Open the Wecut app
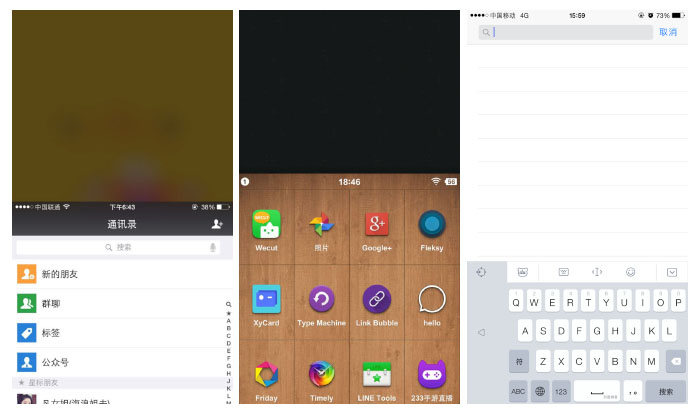This screenshot has height=415, width=700. pyautogui.click(x=266, y=224)
